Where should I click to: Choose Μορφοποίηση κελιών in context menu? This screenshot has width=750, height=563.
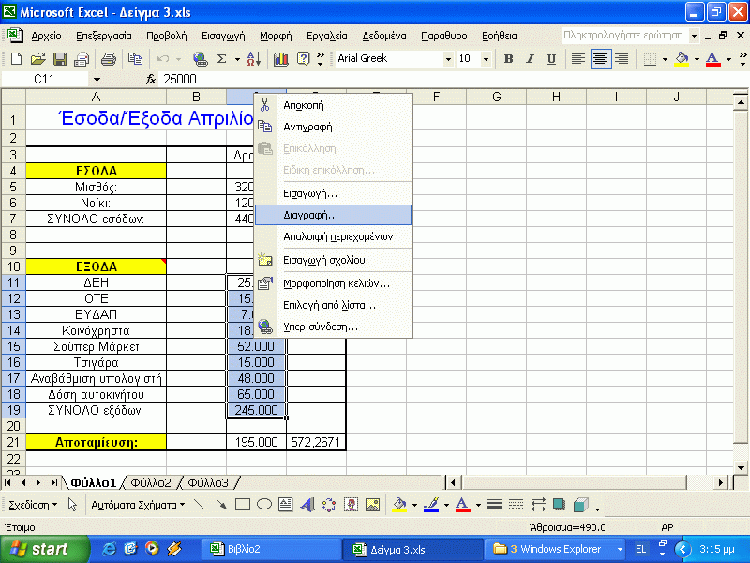point(333,283)
